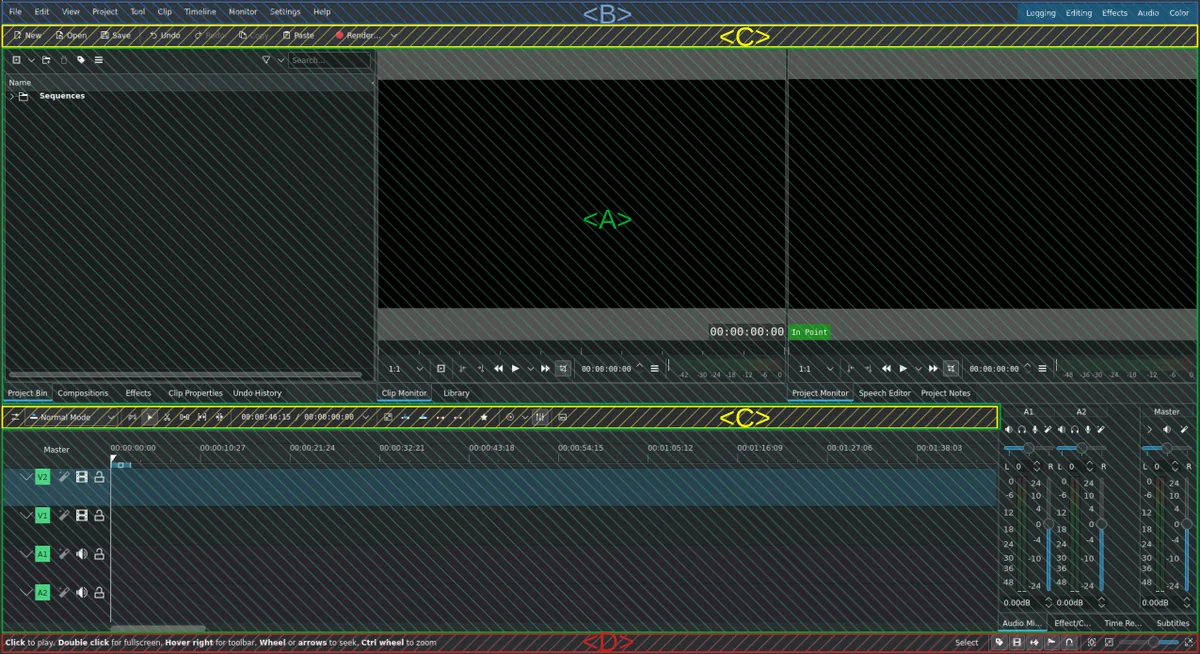Open the audio mixer icon in timeline toolbar
The width and height of the screenshot is (1200, 654).
tap(540, 417)
